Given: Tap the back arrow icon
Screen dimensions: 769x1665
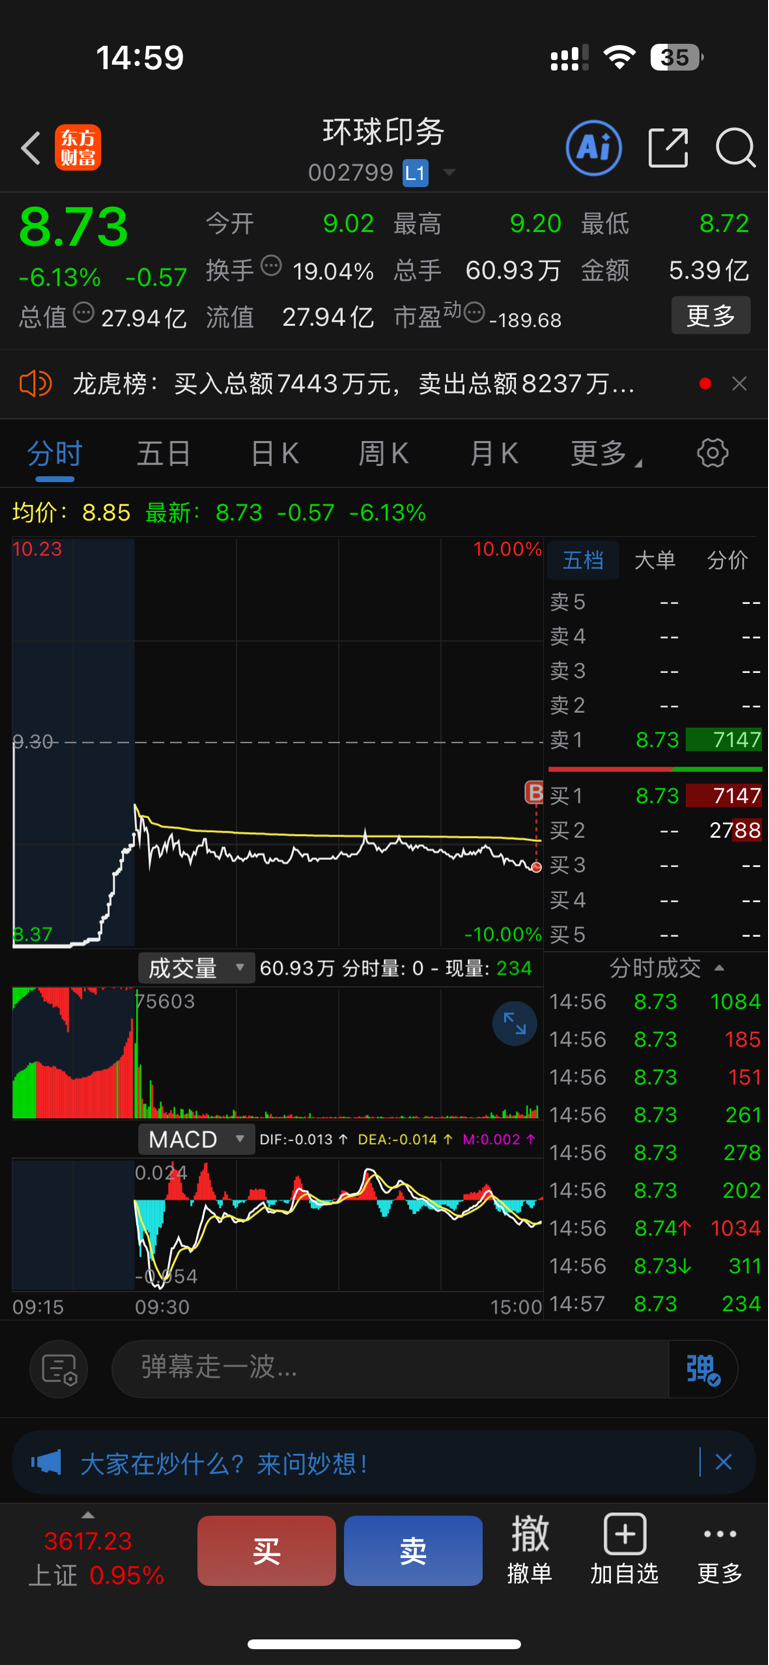Looking at the screenshot, I should tap(31, 148).
